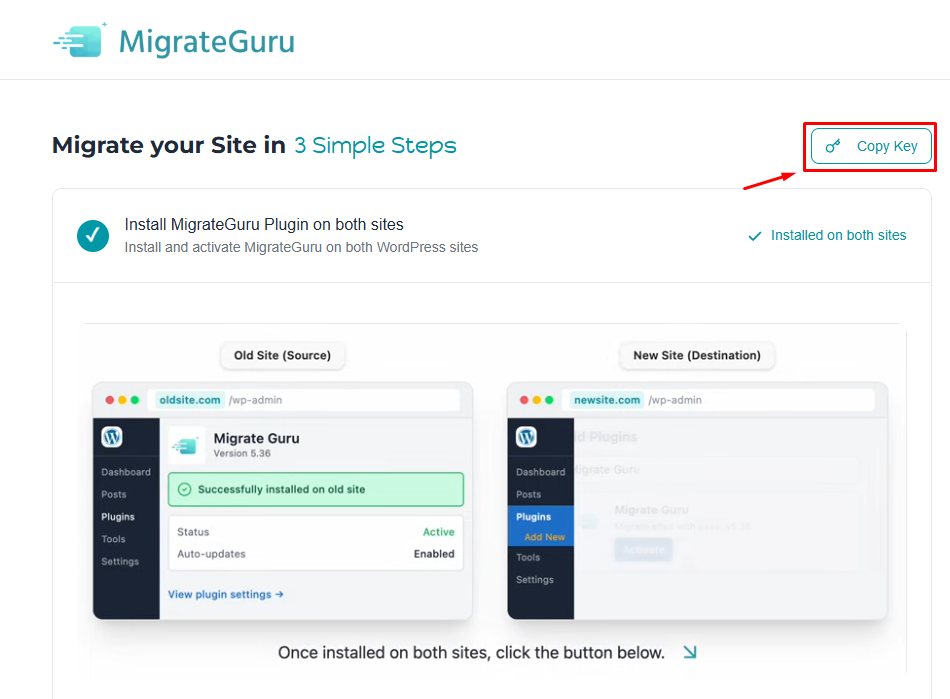Click yellow window dot in old site mockup
Screen dimensions: 950x699
tap(122, 400)
